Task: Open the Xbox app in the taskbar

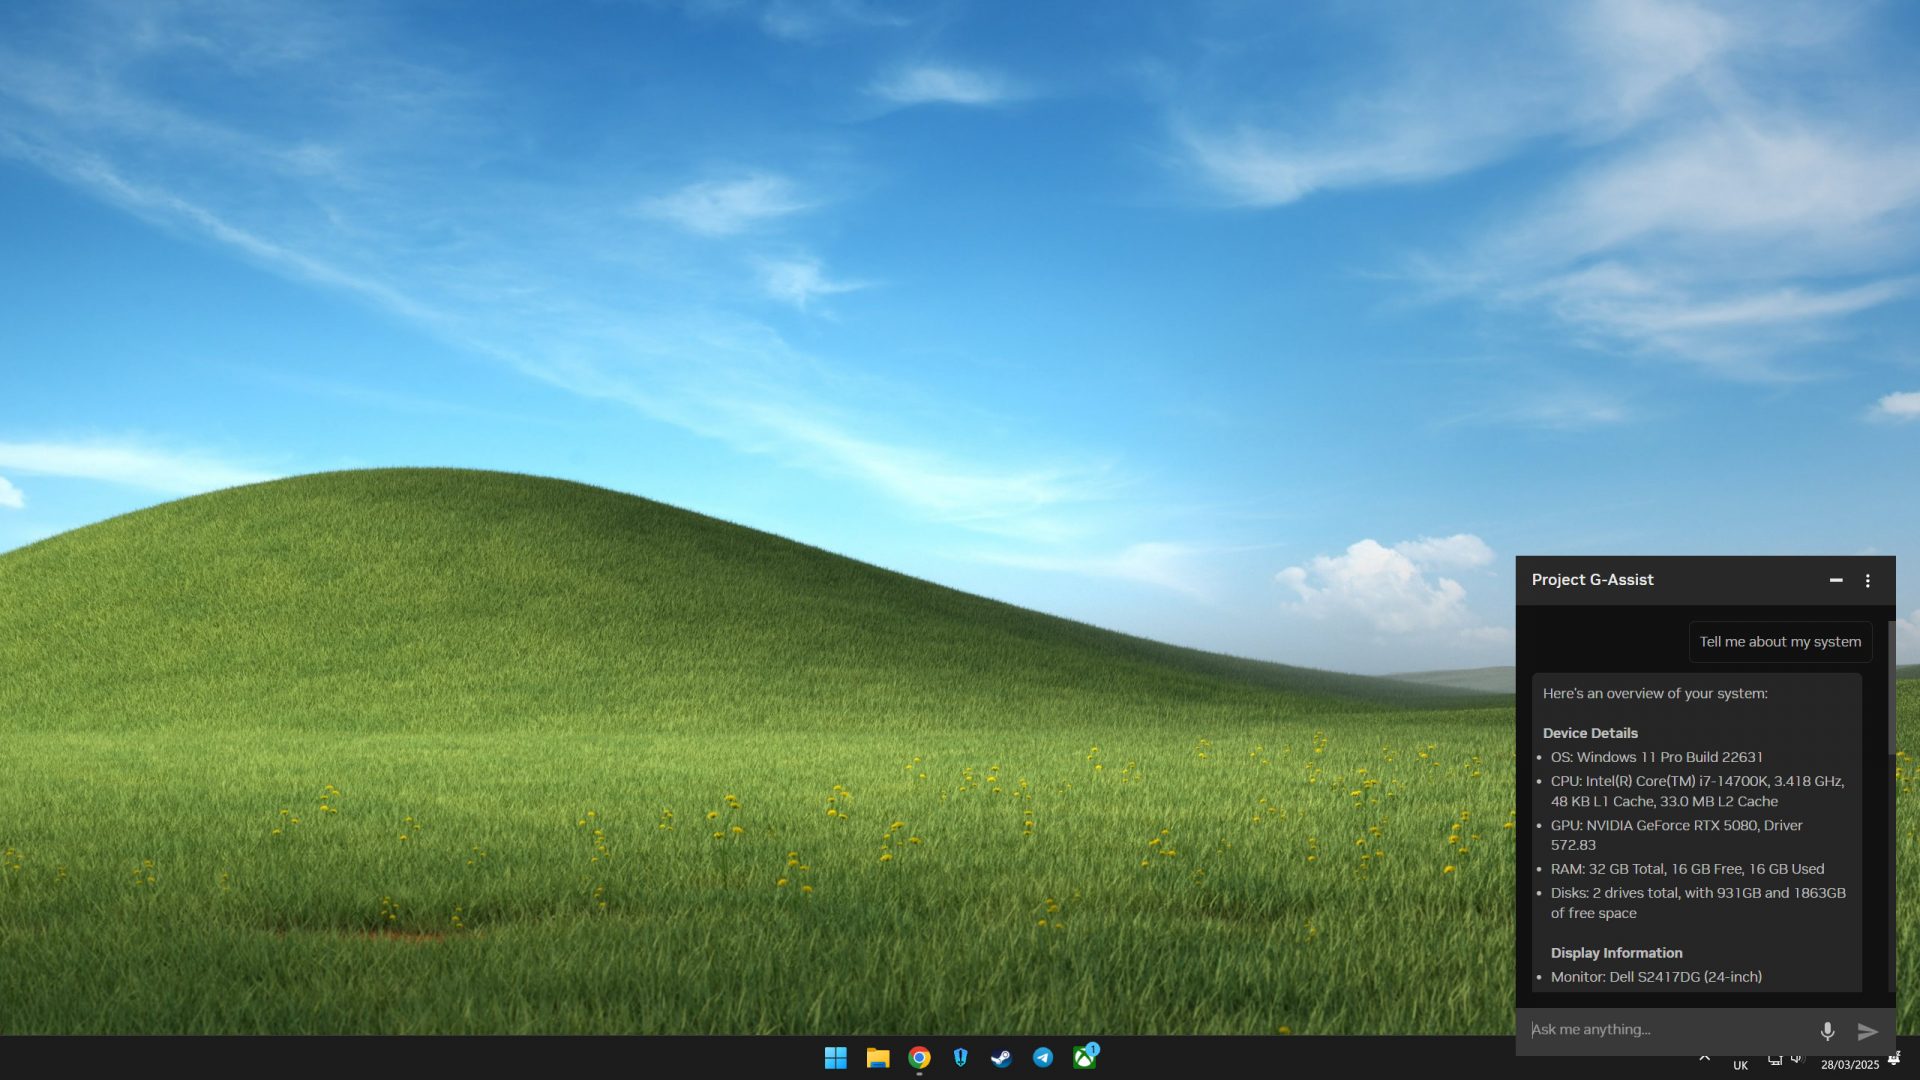Action: [1084, 1058]
